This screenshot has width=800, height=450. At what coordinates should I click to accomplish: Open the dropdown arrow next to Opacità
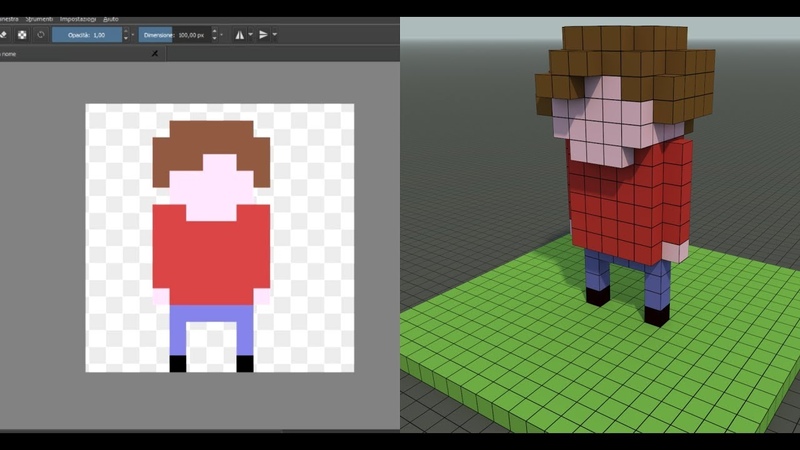[x=133, y=35]
